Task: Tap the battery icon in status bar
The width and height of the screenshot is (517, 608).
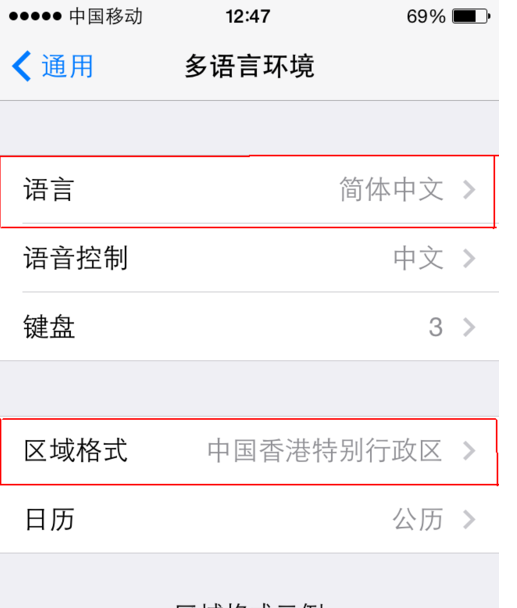Action: [471, 16]
